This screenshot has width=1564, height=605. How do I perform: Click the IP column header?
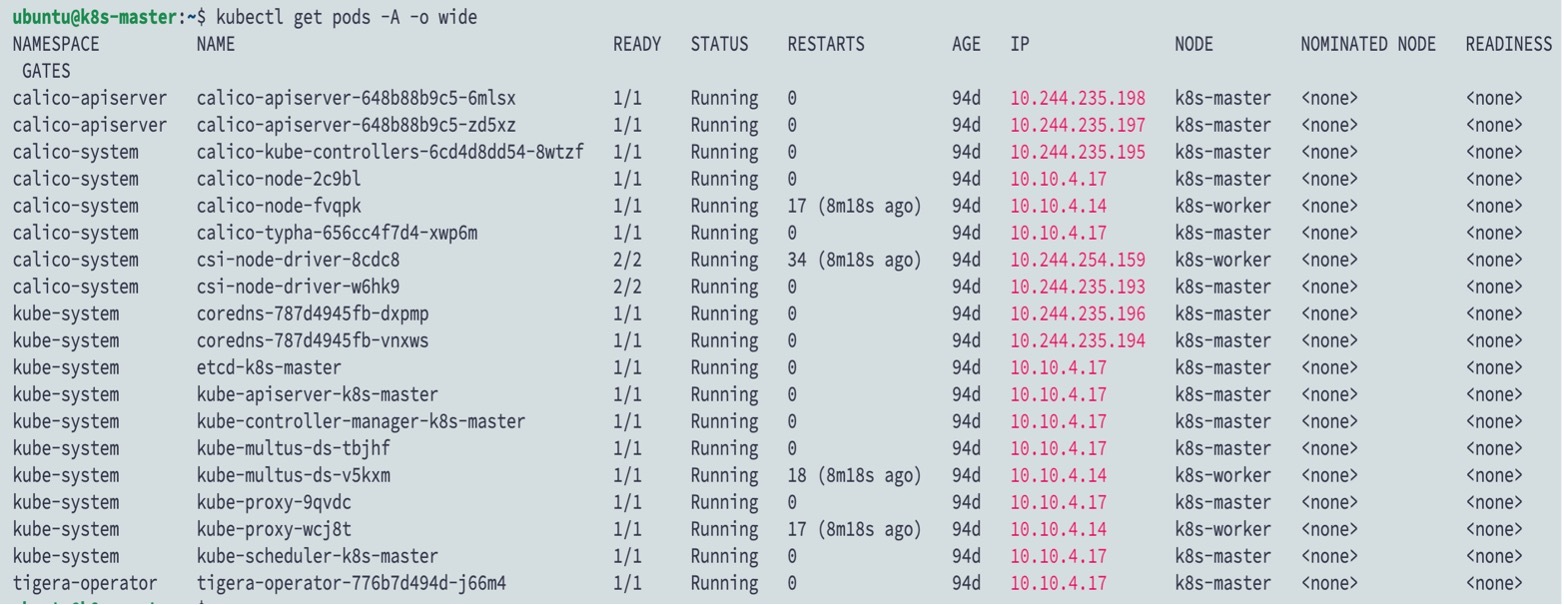pos(1019,44)
